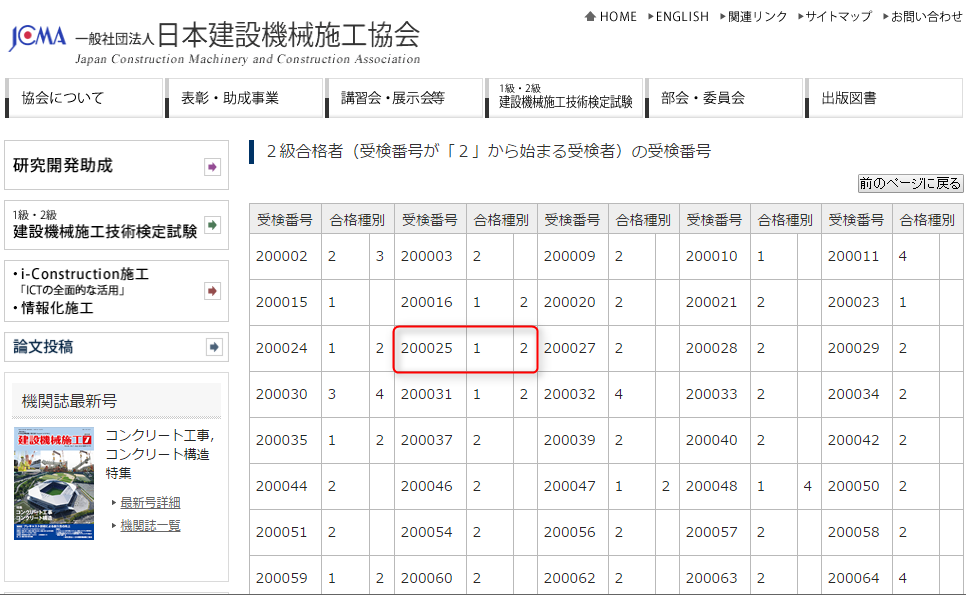Open the 建設機械施工 magazine cover thumbnail

(x=54, y=484)
